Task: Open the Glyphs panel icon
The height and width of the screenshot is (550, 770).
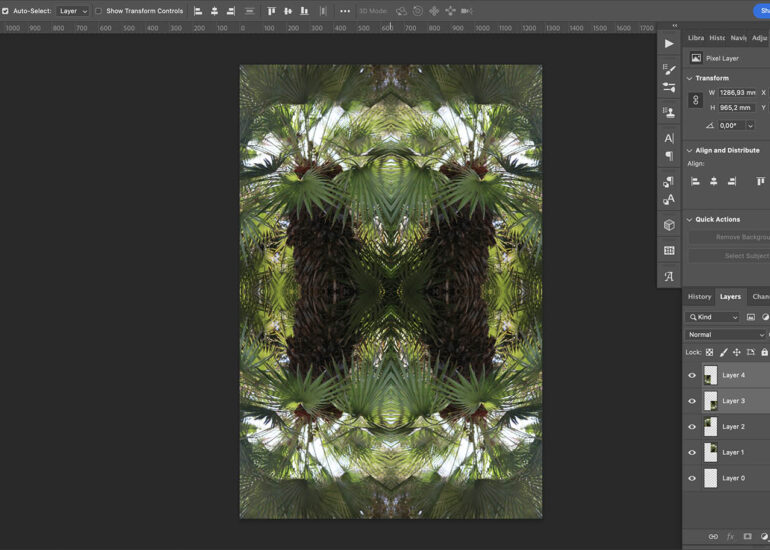Action: pyautogui.click(x=669, y=276)
